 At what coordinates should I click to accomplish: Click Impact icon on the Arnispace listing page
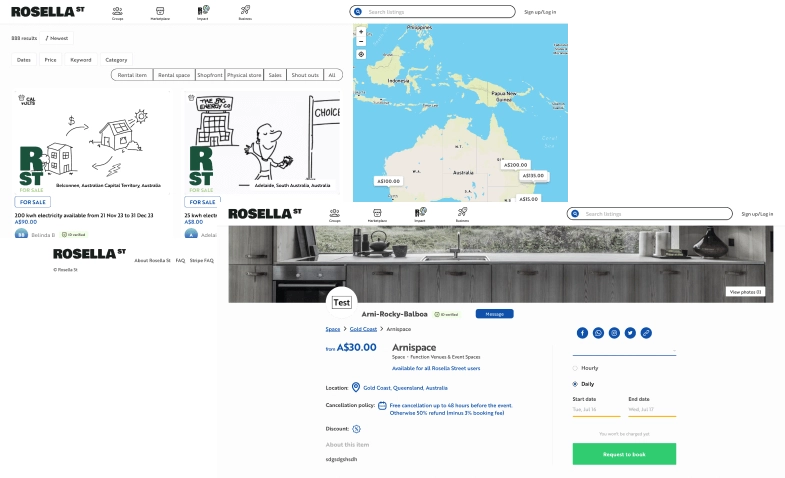[x=420, y=213]
